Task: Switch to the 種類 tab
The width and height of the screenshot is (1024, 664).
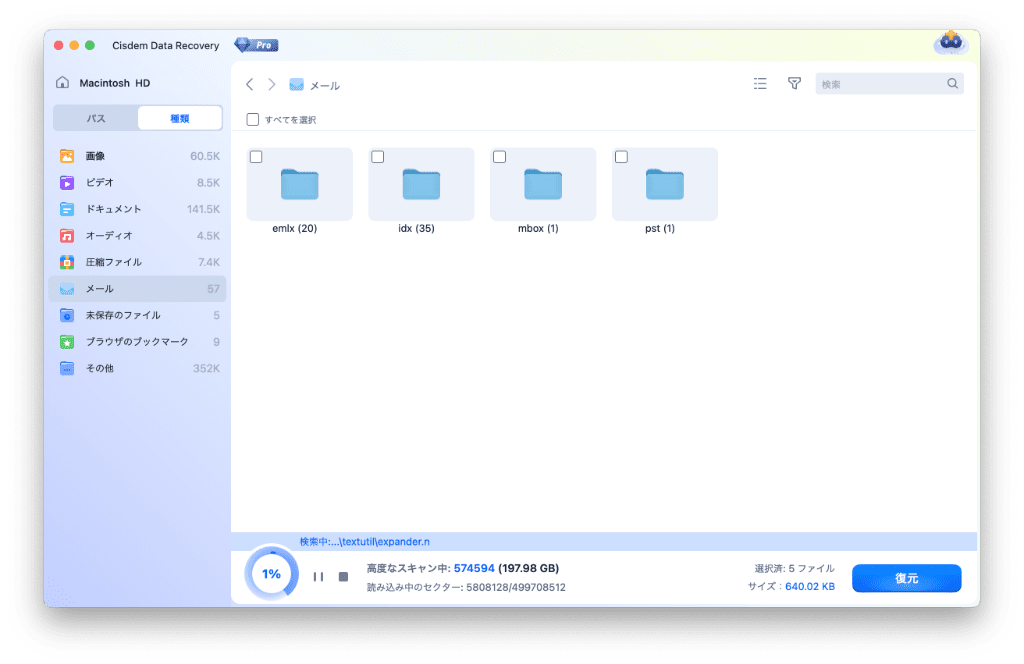Action: pyautogui.click(x=180, y=118)
